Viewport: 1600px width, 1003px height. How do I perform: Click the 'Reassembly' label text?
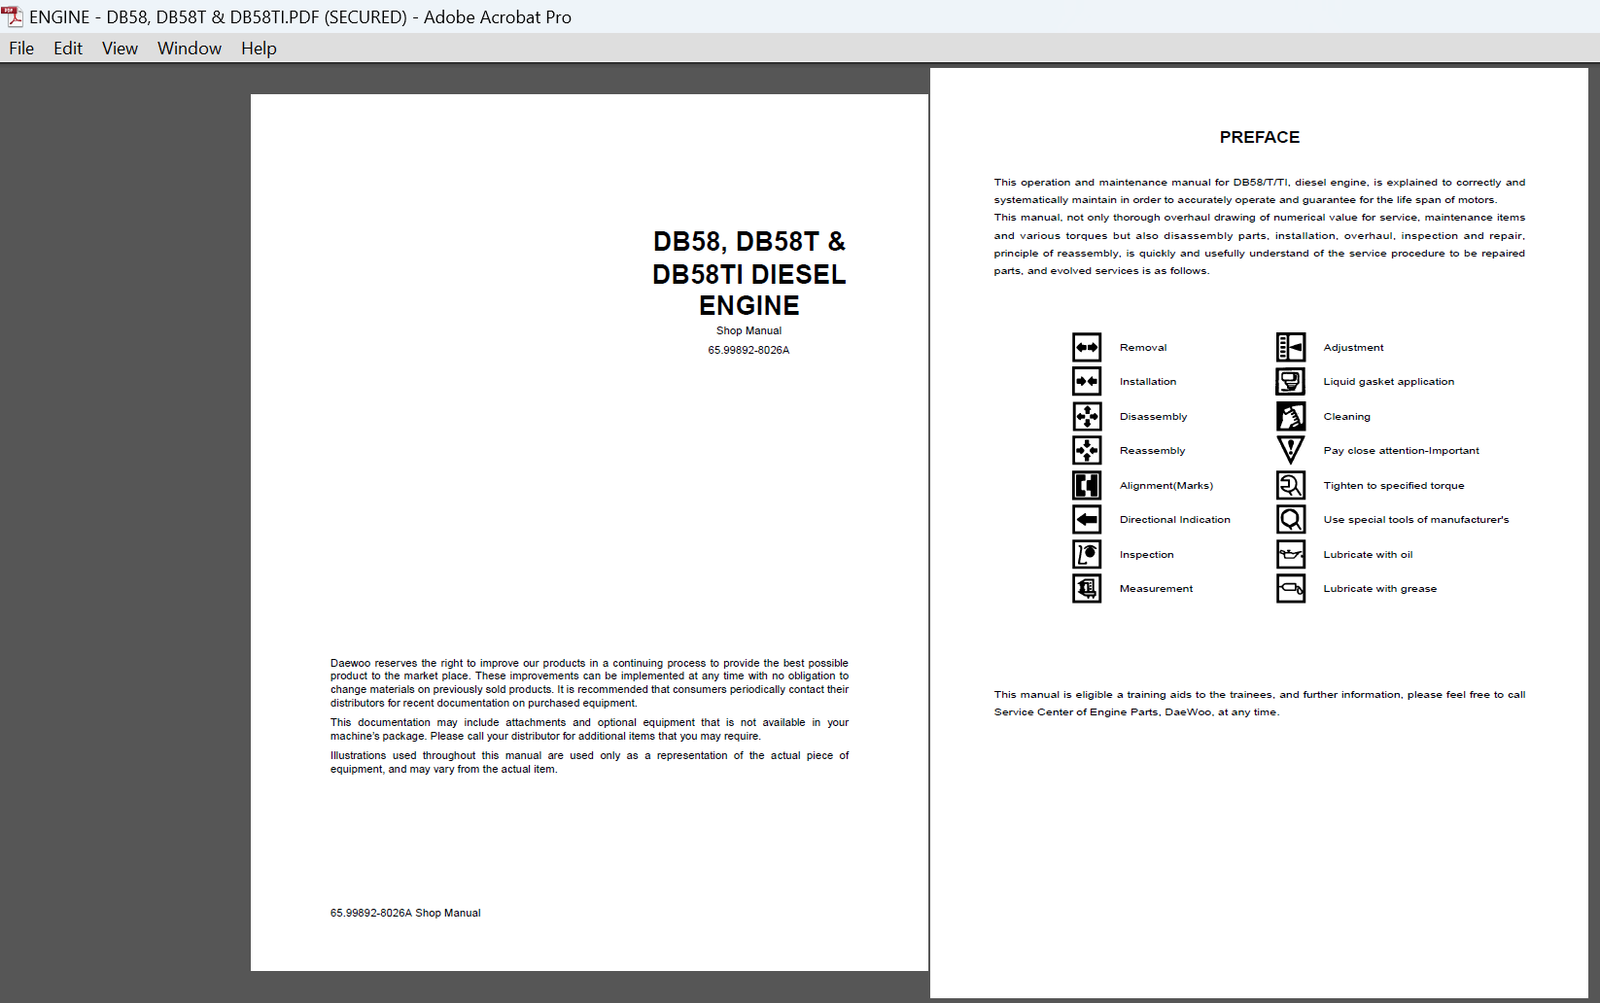tap(1152, 451)
